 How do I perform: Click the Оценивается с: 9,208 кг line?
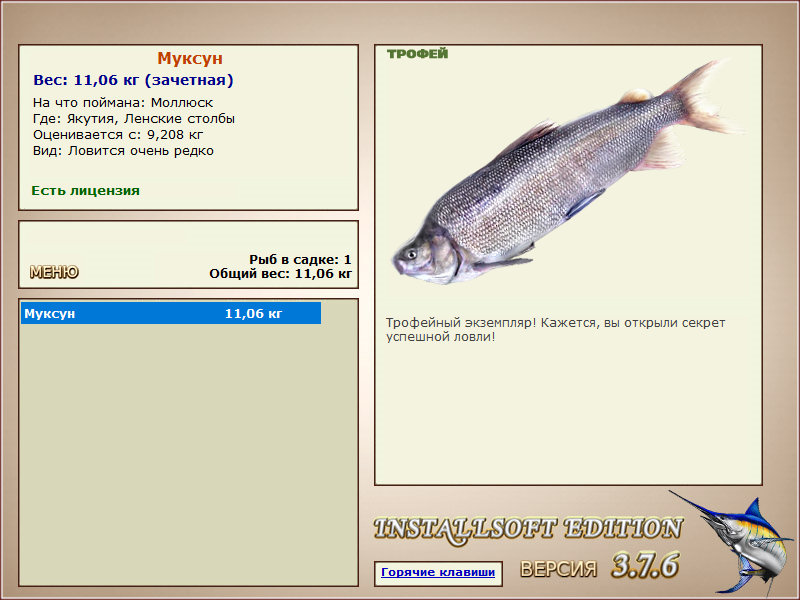click(x=118, y=135)
